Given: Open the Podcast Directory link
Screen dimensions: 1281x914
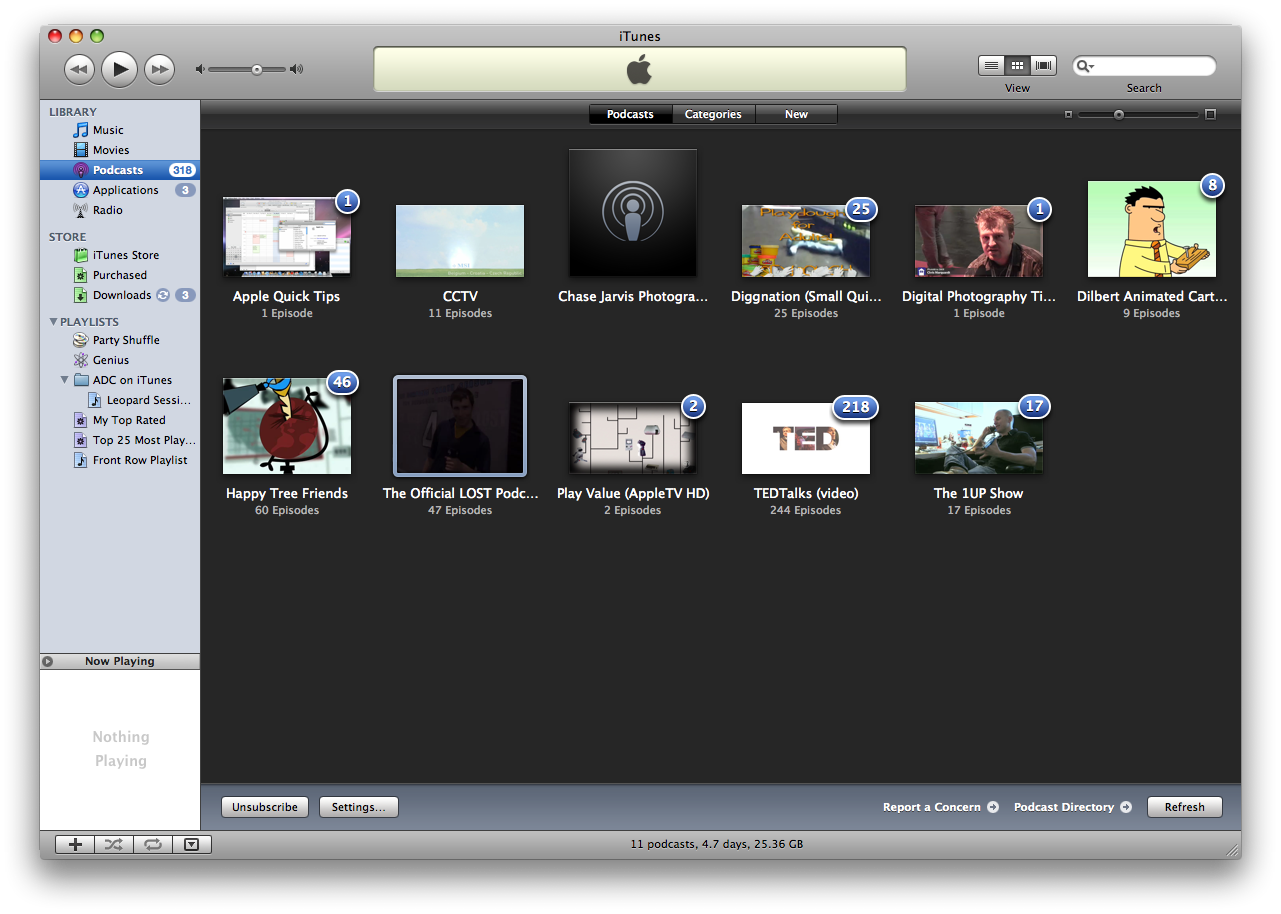Looking at the screenshot, I should click(x=1072, y=807).
